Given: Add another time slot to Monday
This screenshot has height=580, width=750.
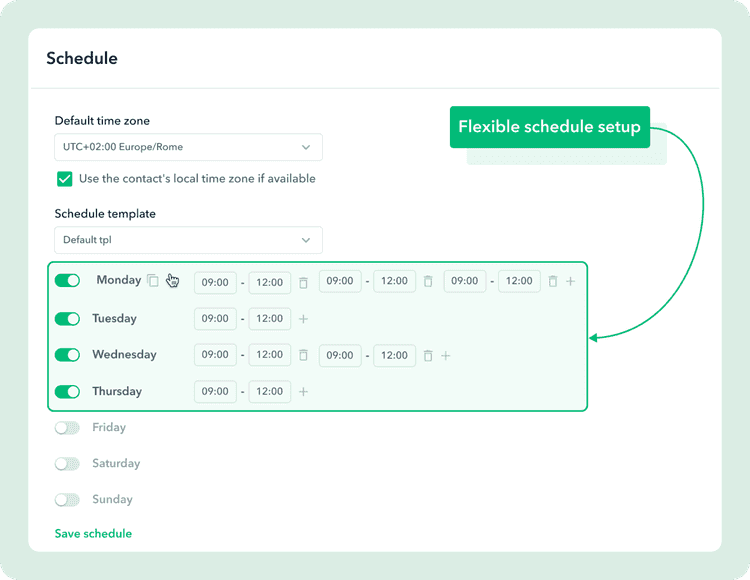Looking at the screenshot, I should click(x=570, y=281).
